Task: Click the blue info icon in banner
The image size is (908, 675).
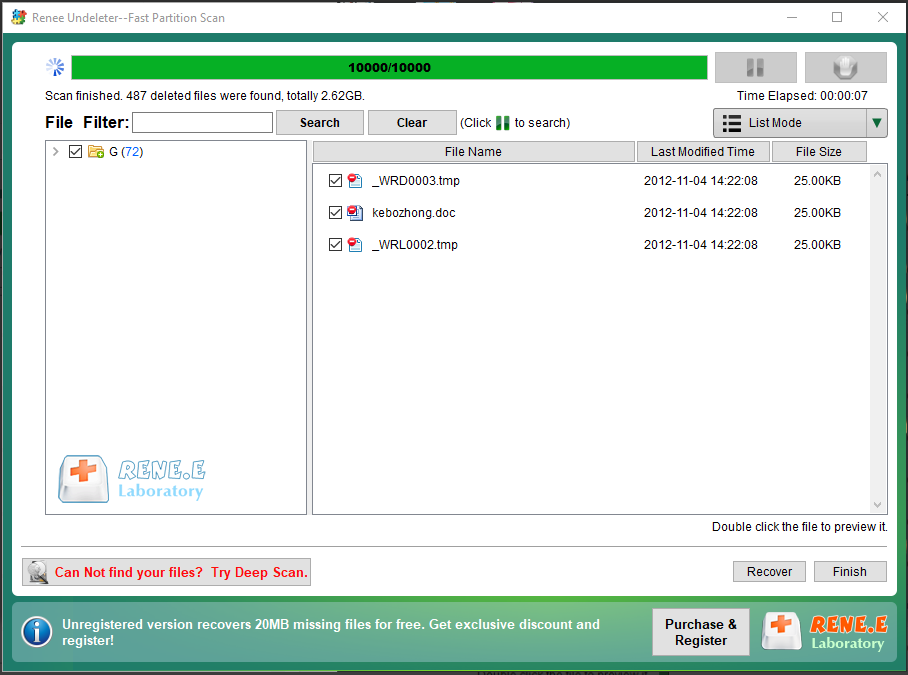Action: [37, 631]
